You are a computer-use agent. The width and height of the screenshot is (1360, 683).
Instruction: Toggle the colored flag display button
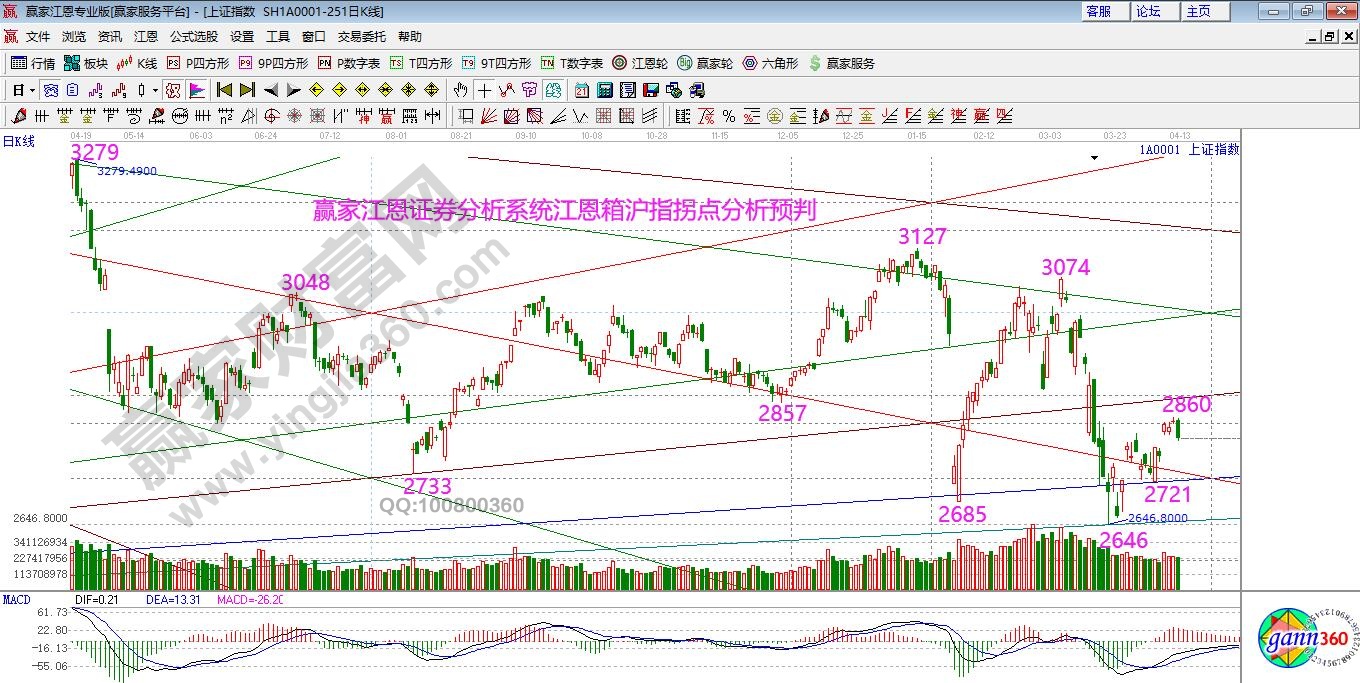point(196,90)
